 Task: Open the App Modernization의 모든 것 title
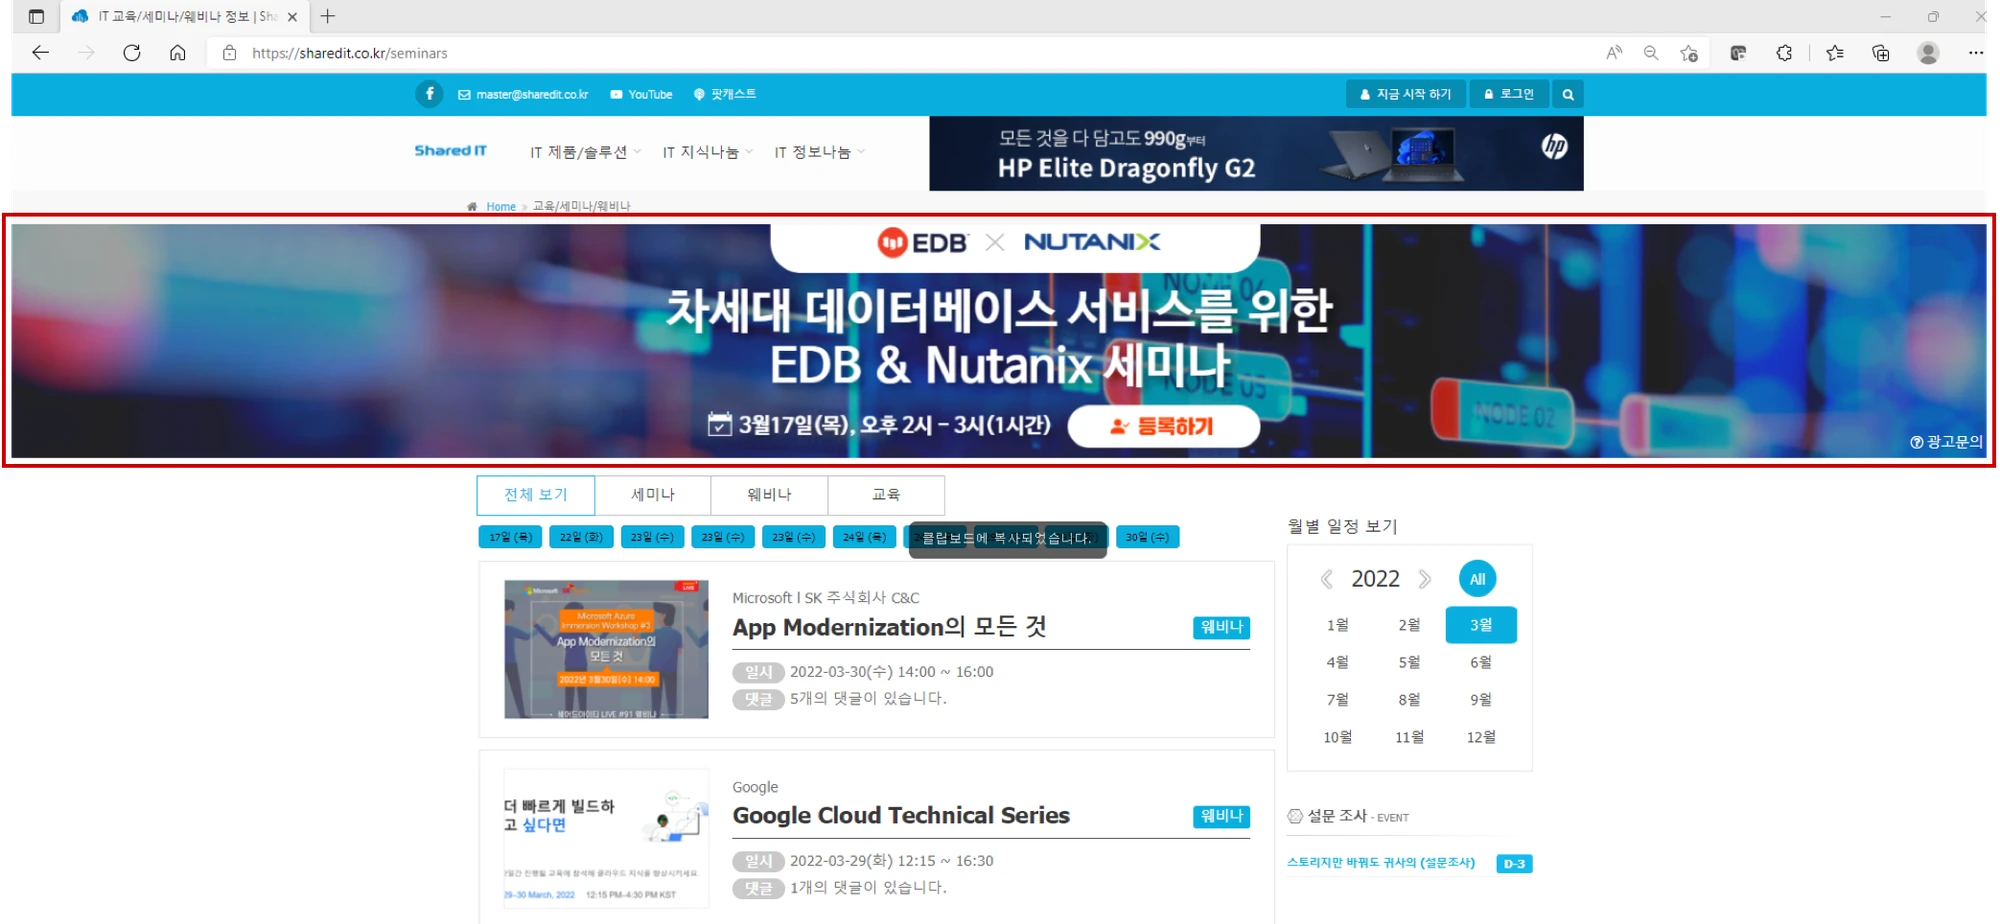[x=889, y=627]
